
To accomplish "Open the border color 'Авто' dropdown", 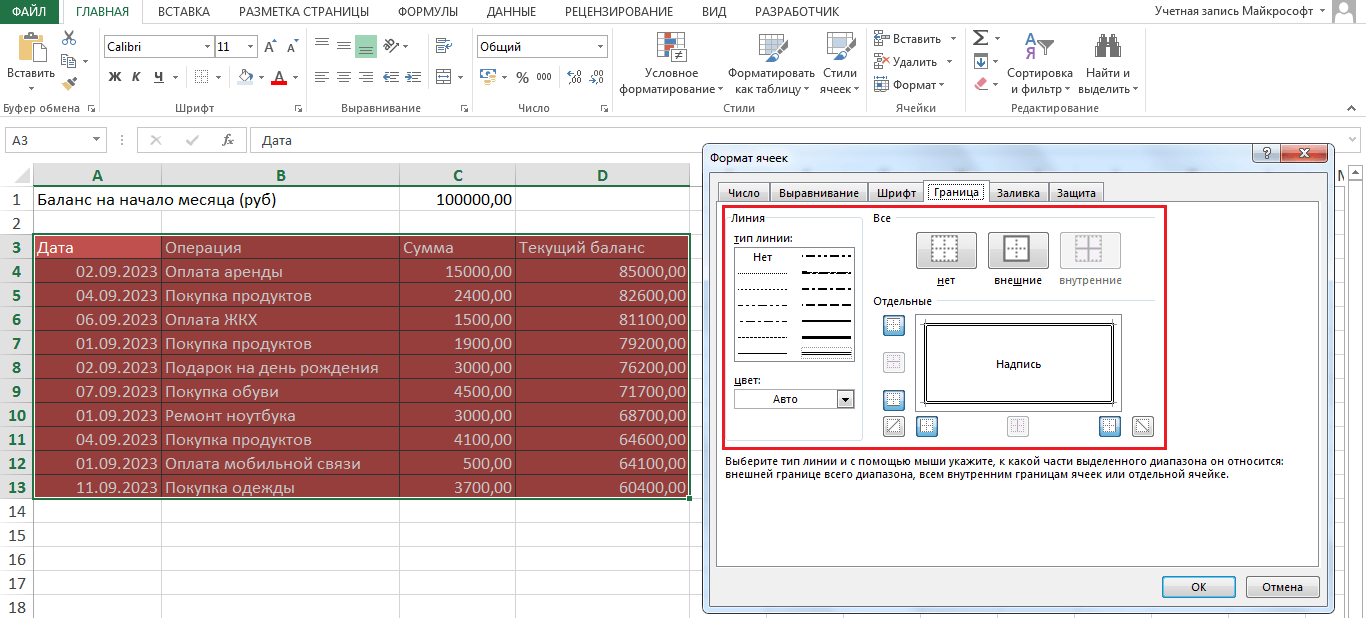I will point(845,399).
